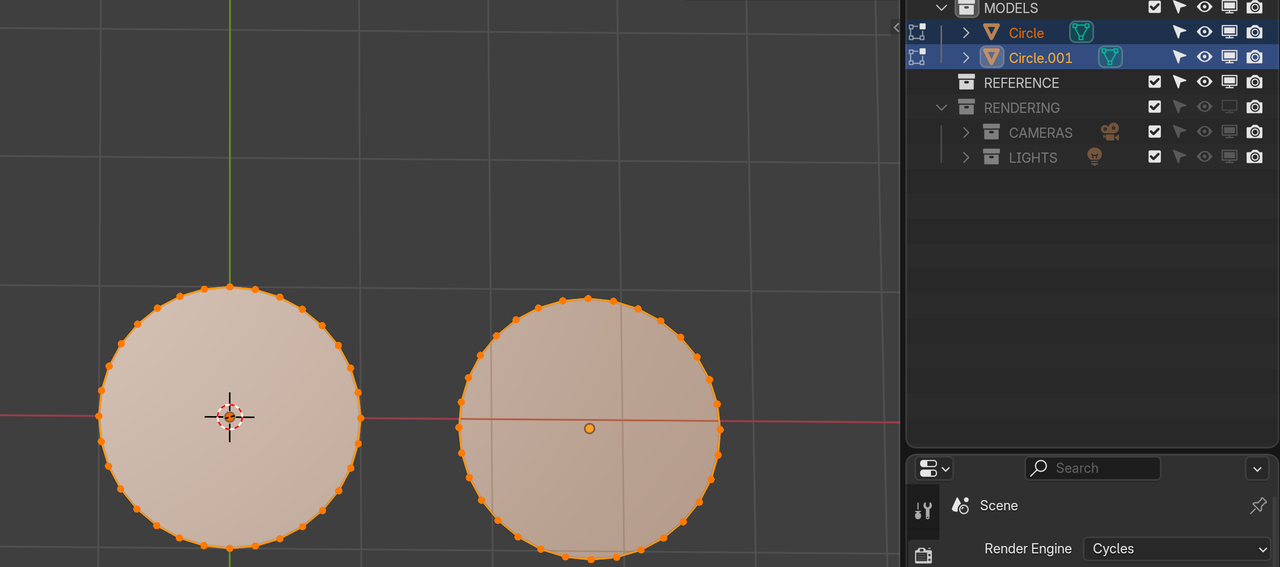Click the light bulb icon beside LIGHTS
1280x567 pixels.
pyautogui.click(x=1094, y=157)
